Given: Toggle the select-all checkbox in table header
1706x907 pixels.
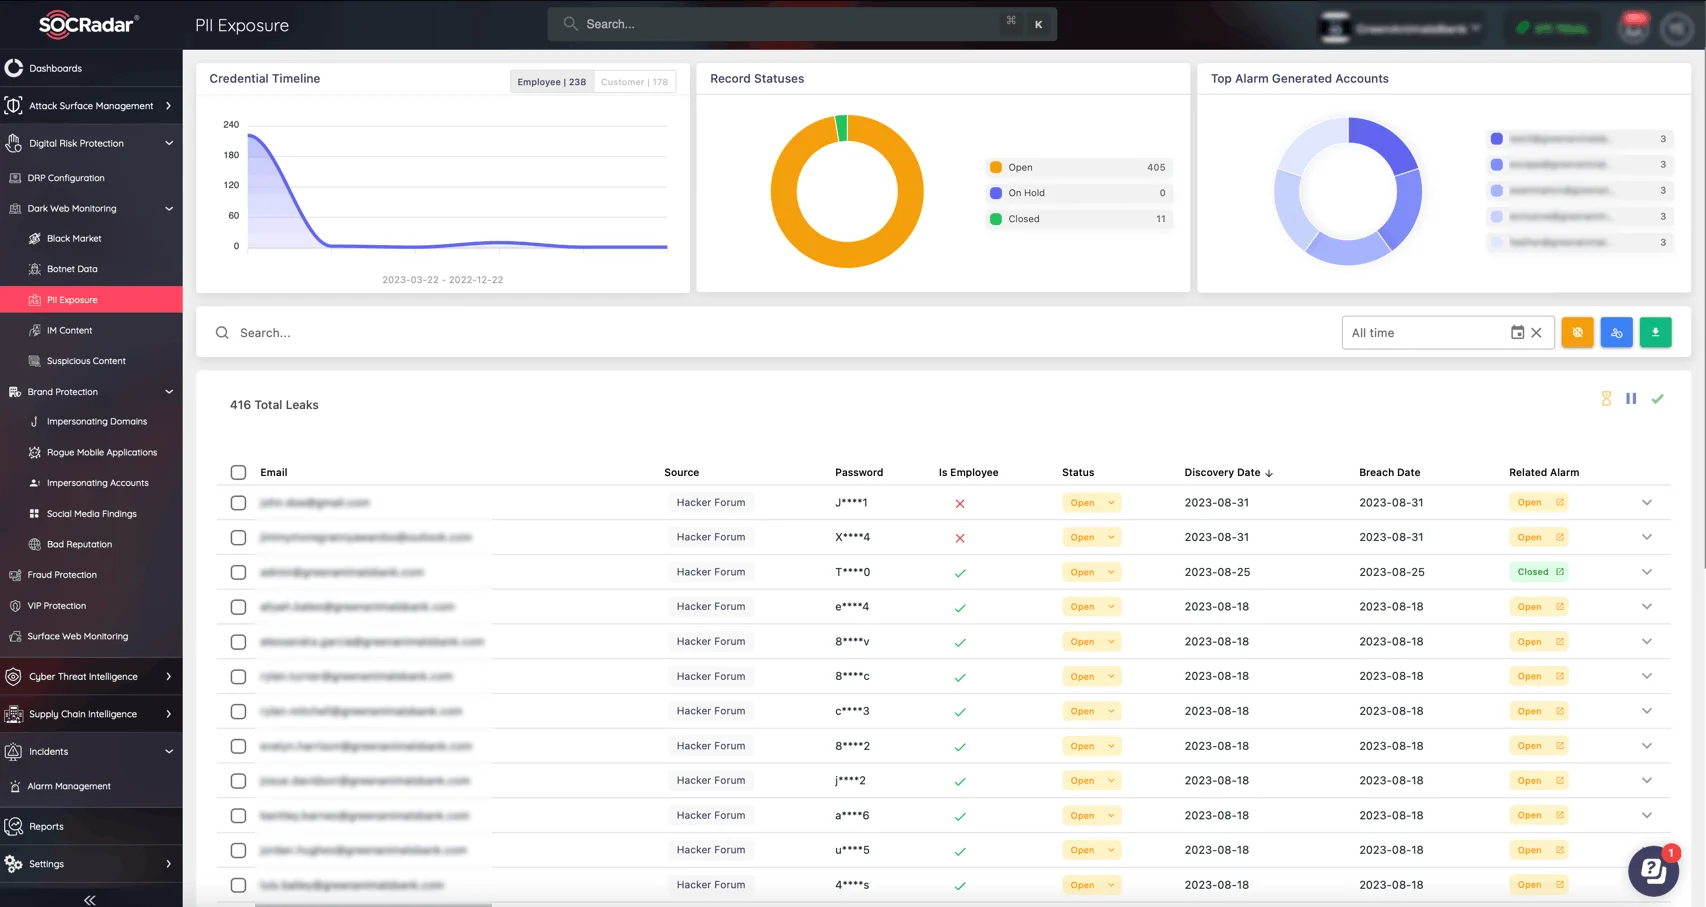Looking at the screenshot, I should [x=238, y=472].
